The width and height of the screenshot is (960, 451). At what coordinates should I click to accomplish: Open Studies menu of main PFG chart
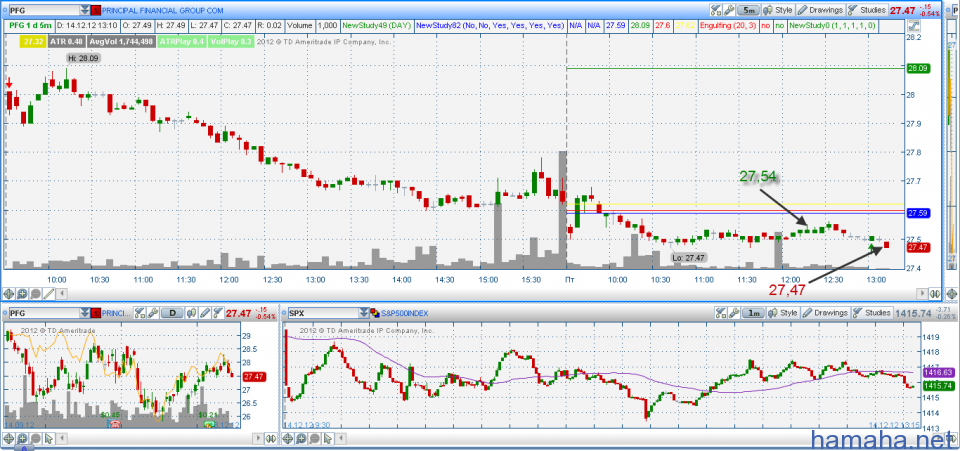pyautogui.click(x=868, y=10)
